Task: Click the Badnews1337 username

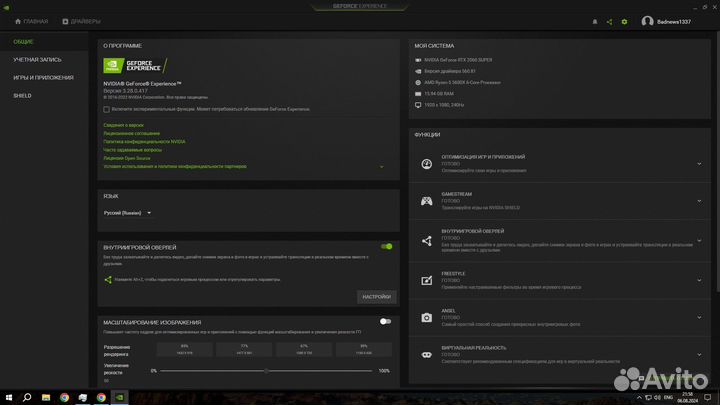Action: (x=674, y=22)
